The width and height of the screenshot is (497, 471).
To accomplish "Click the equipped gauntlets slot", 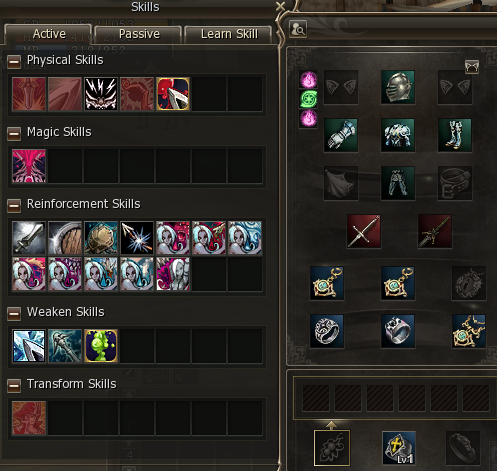I will 341,135.
